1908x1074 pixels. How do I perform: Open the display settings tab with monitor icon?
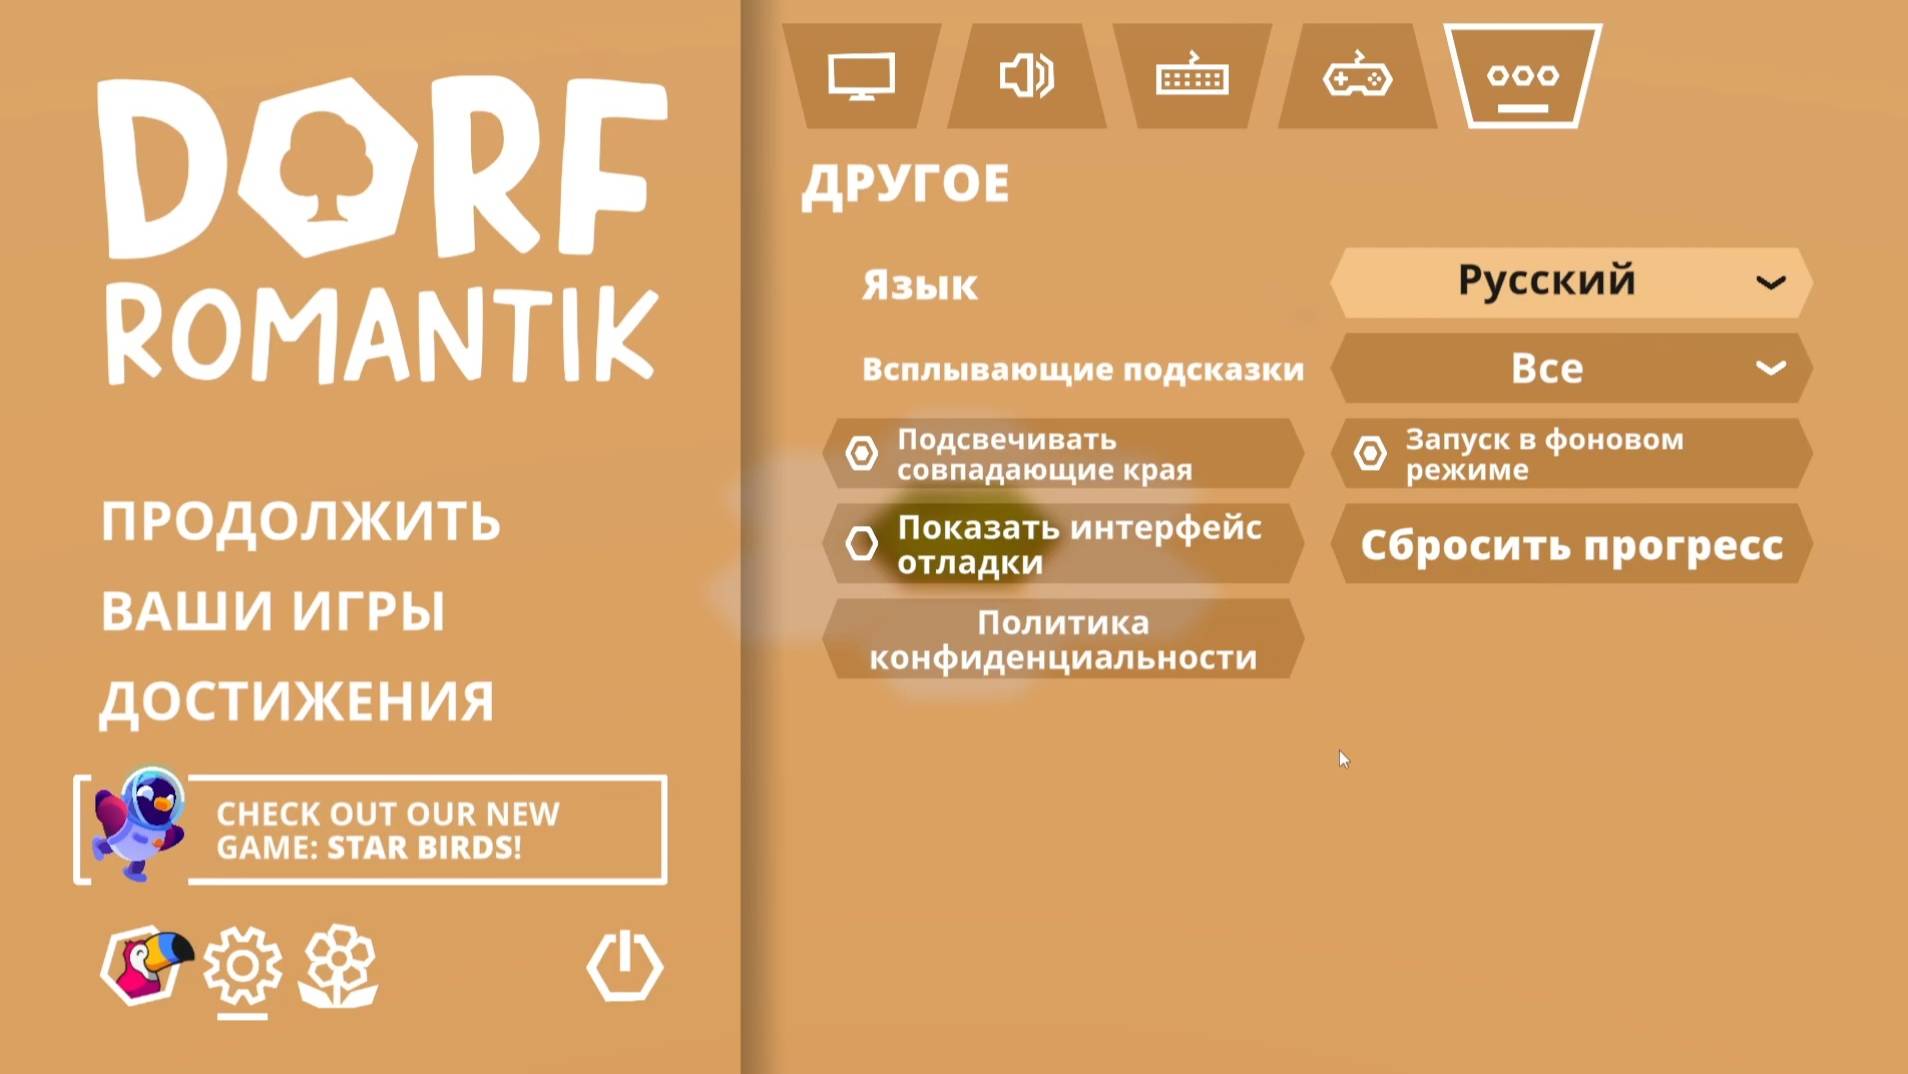(860, 75)
